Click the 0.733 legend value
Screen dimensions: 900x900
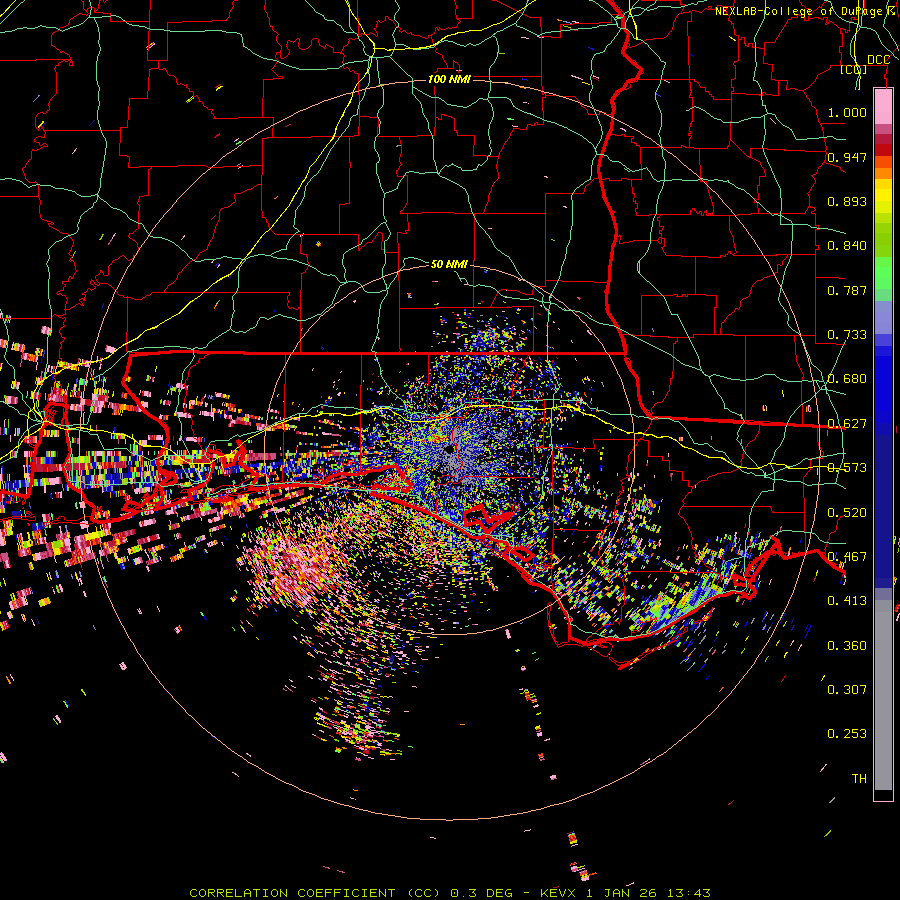pos(847,335)
